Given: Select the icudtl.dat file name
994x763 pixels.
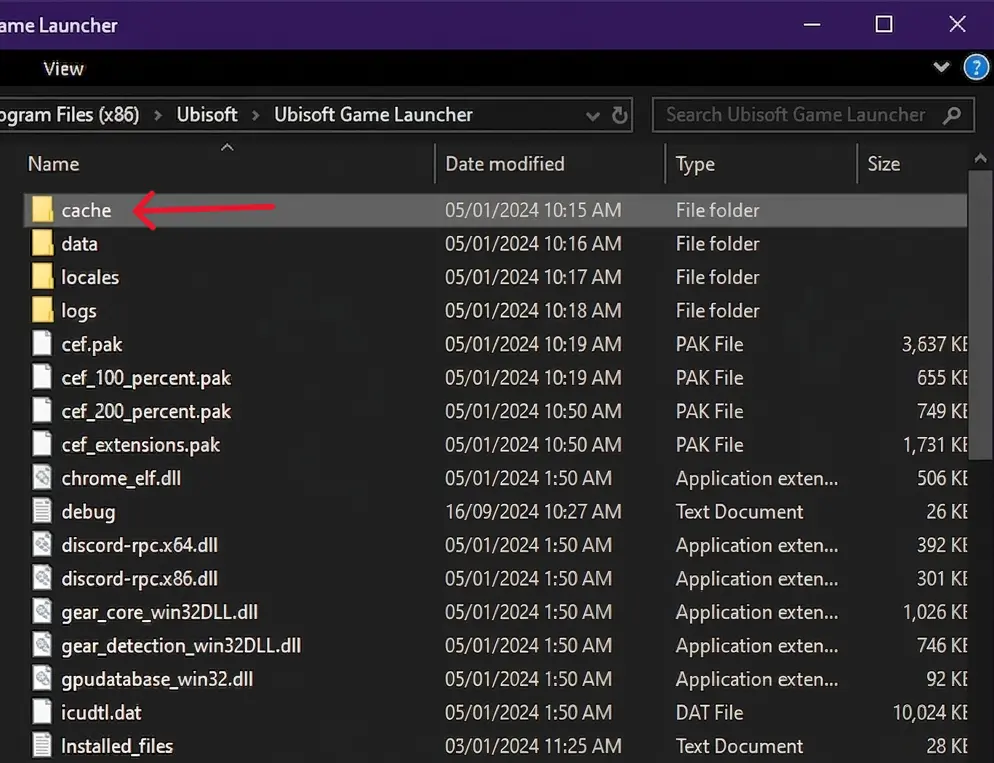Looking at the screenshot, I should tap(101, 713).
